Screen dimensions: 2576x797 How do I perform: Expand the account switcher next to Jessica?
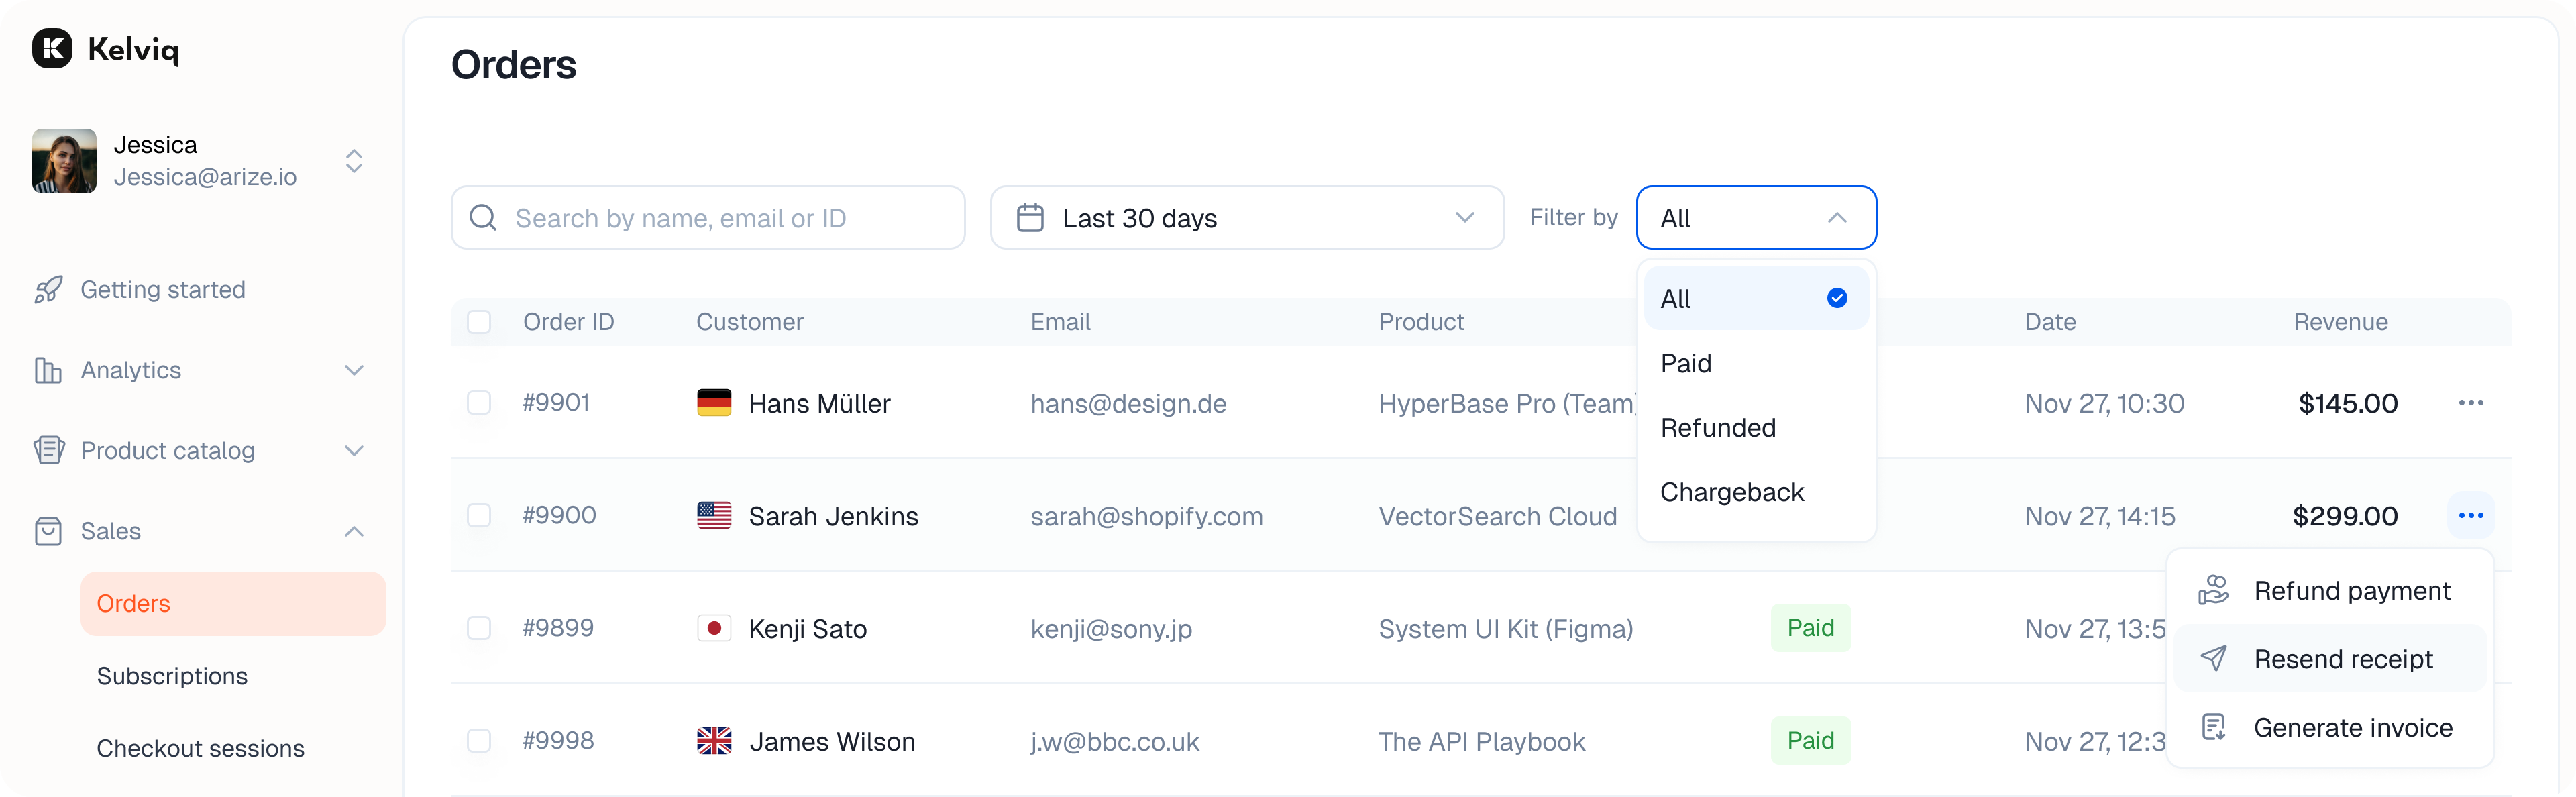click(x=354, y=161)
